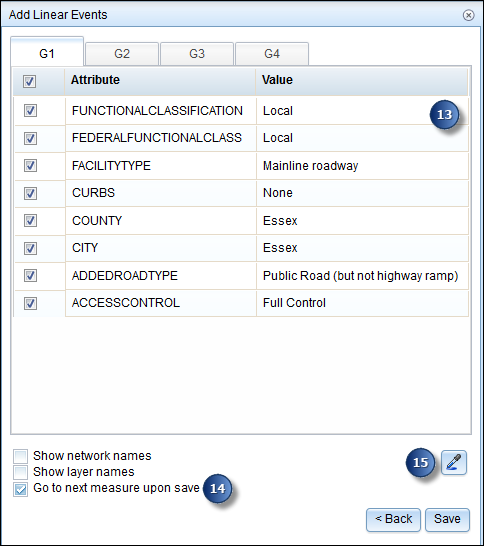The height and width of the screenshot is (546, 484).
Task: Toggle the select-all header checkbox
Action: [29, 82]
